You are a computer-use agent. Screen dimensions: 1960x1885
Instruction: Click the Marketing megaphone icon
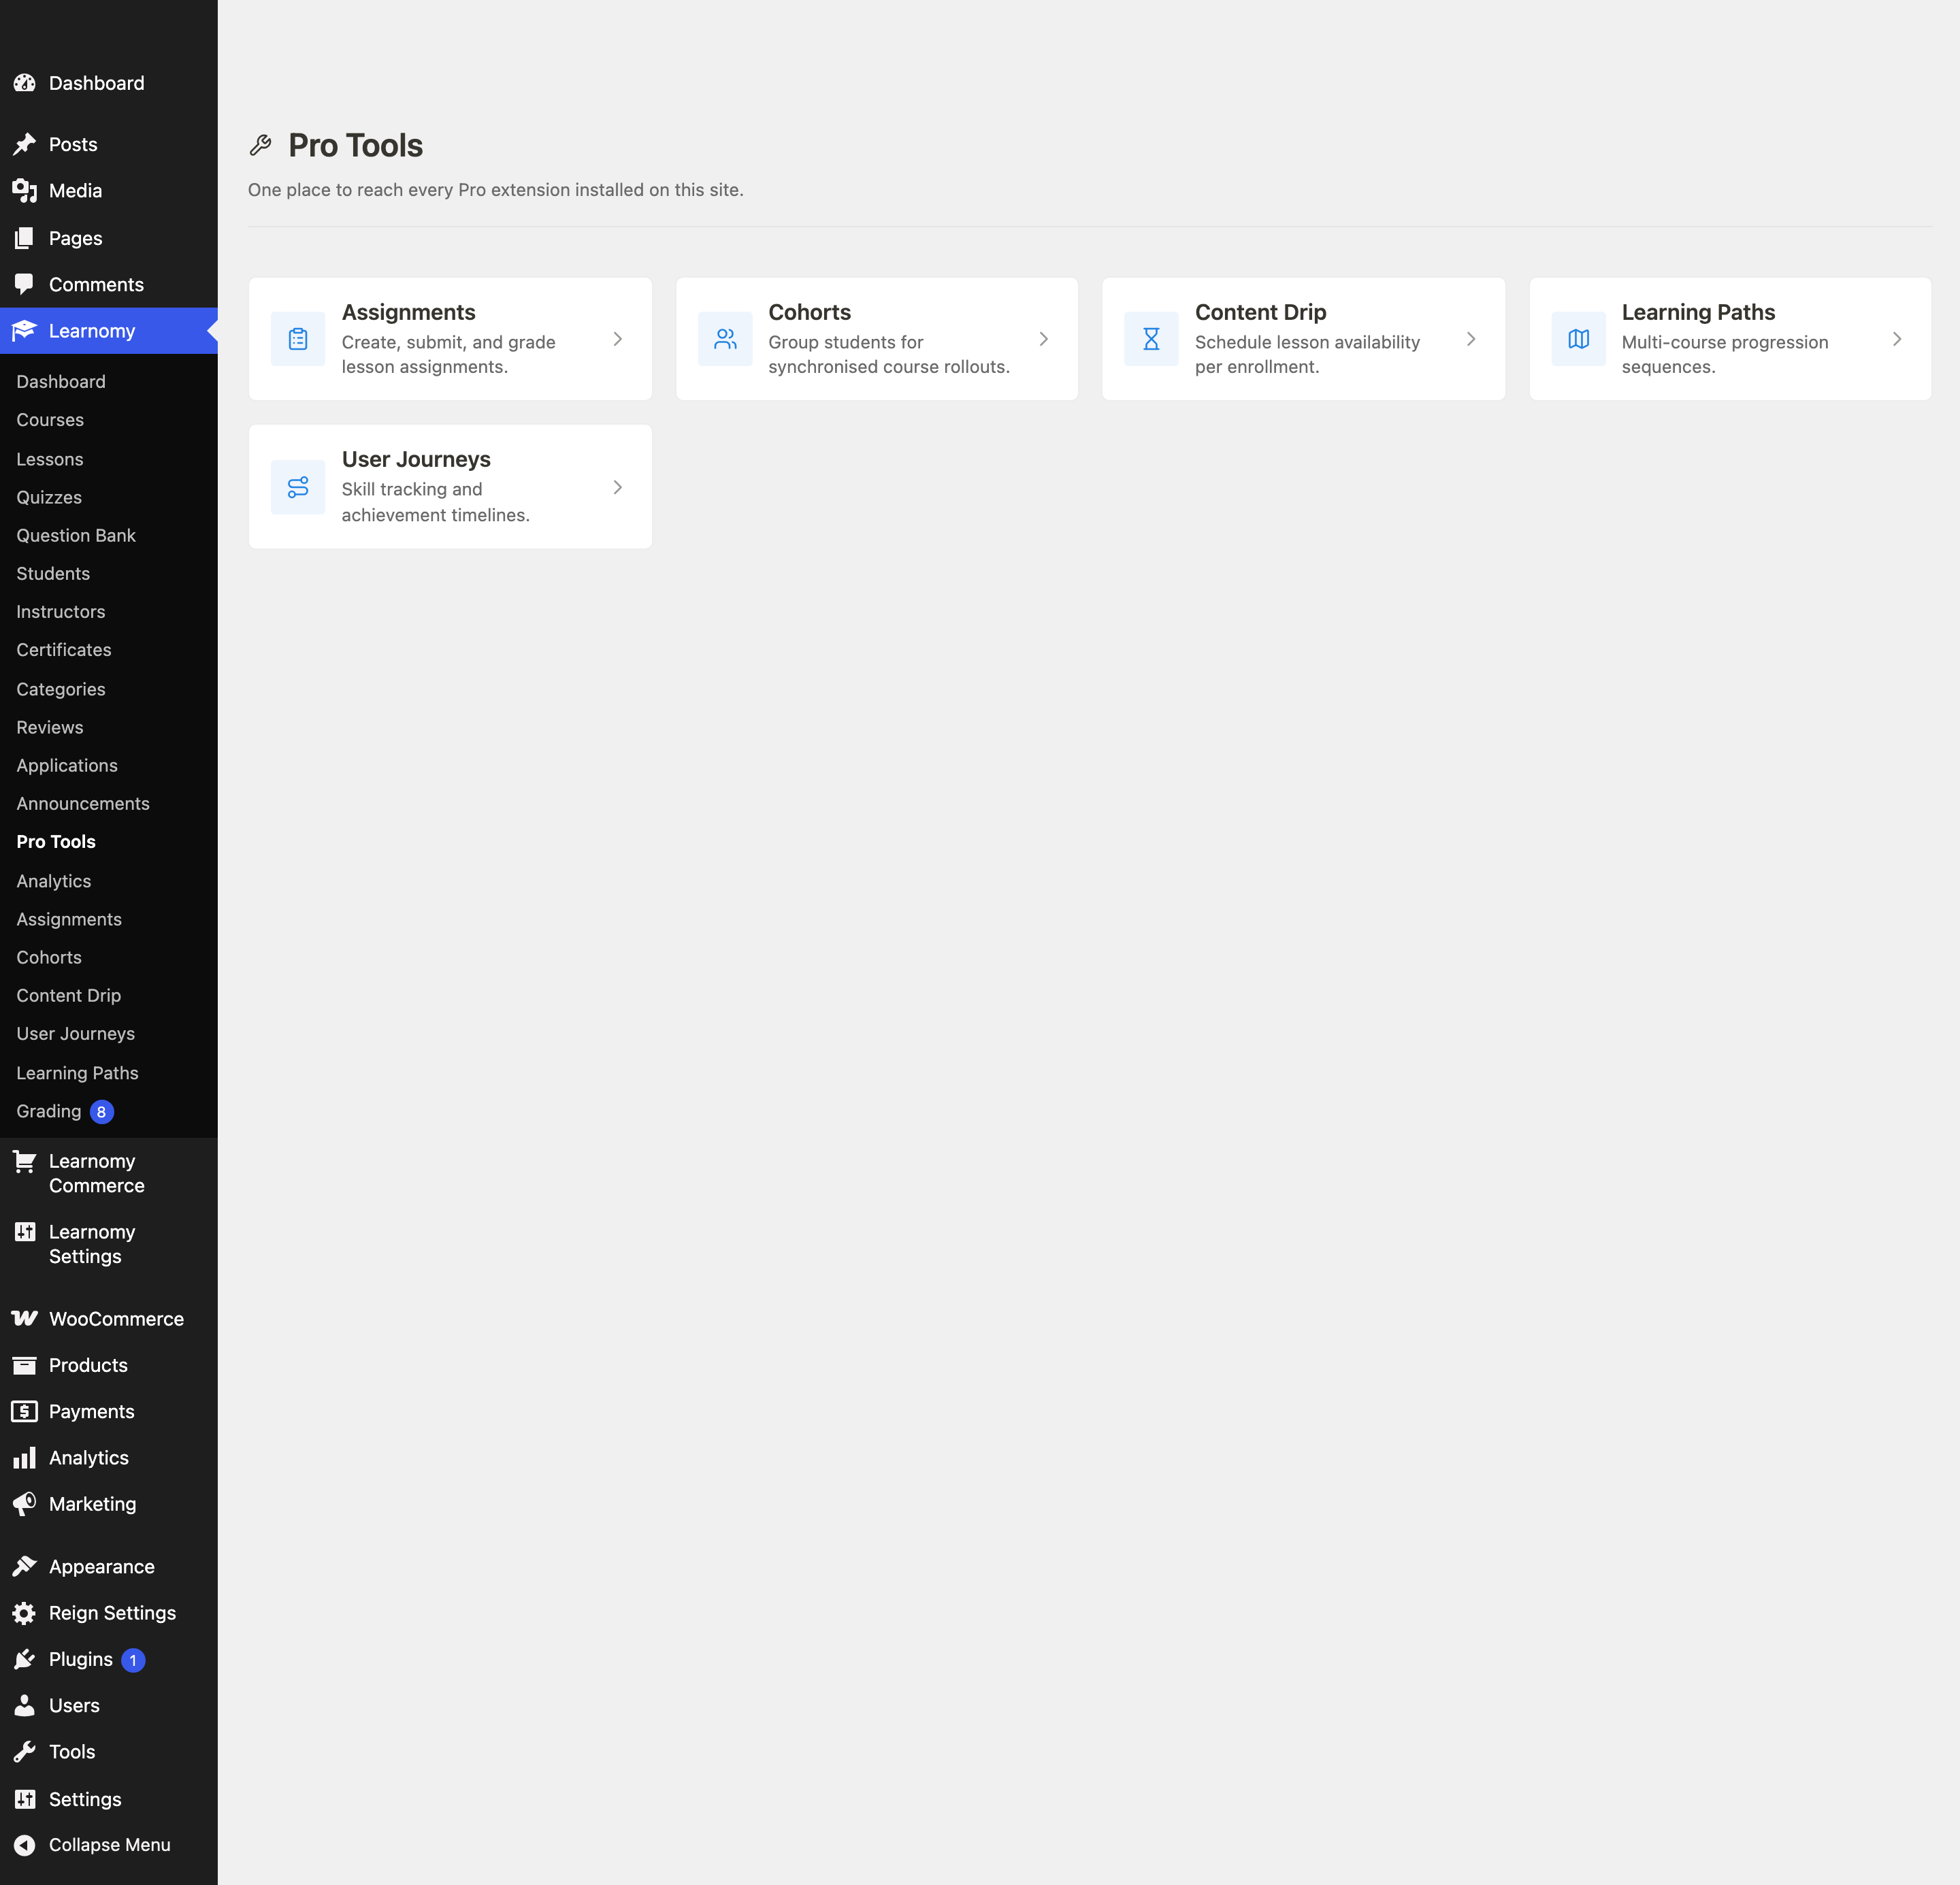coord(24,1503)
